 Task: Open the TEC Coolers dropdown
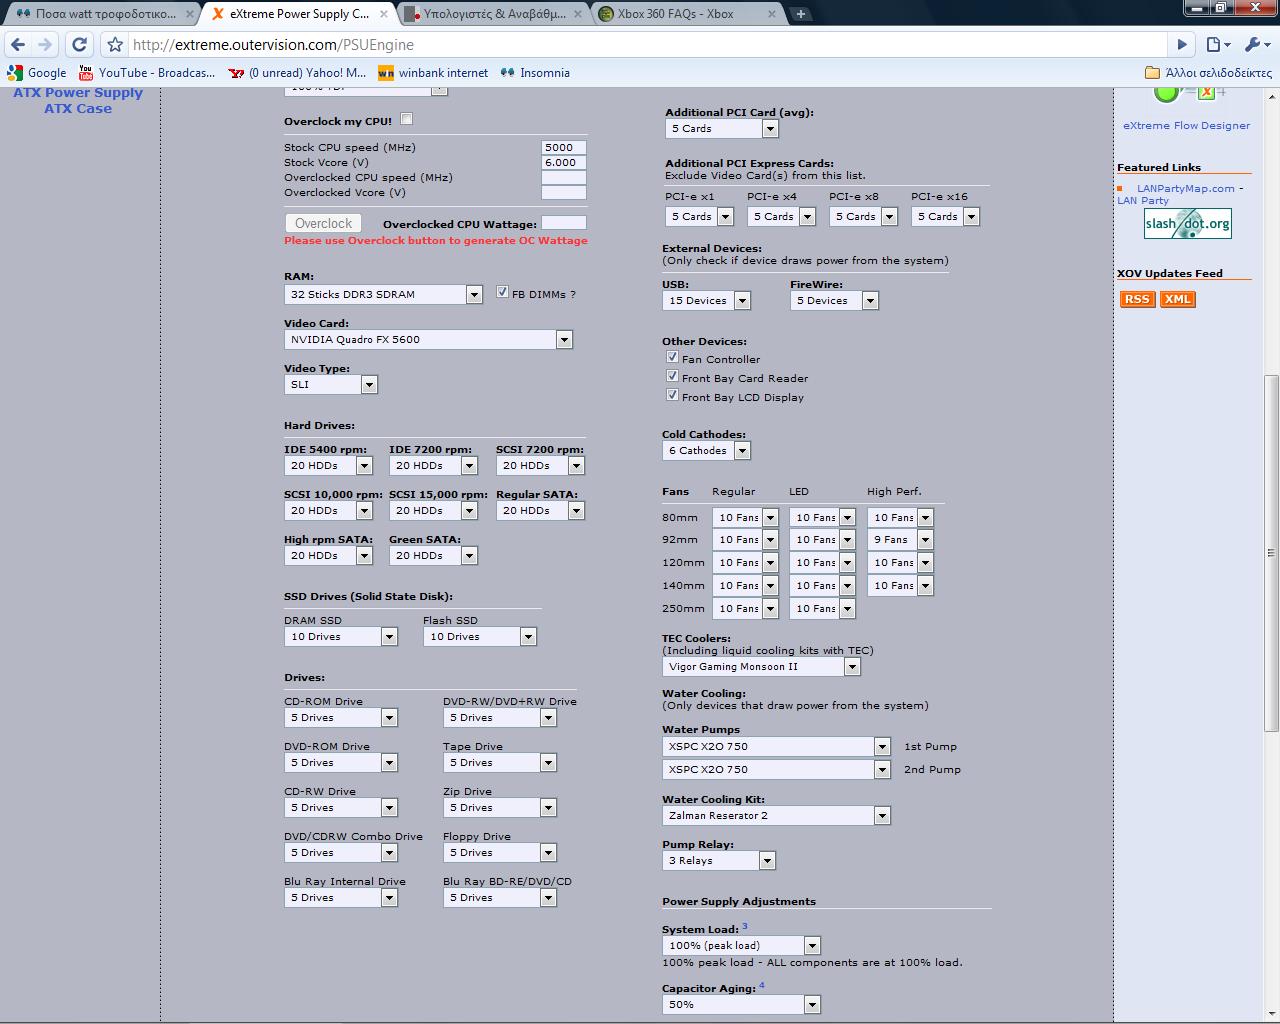[762, 667]
